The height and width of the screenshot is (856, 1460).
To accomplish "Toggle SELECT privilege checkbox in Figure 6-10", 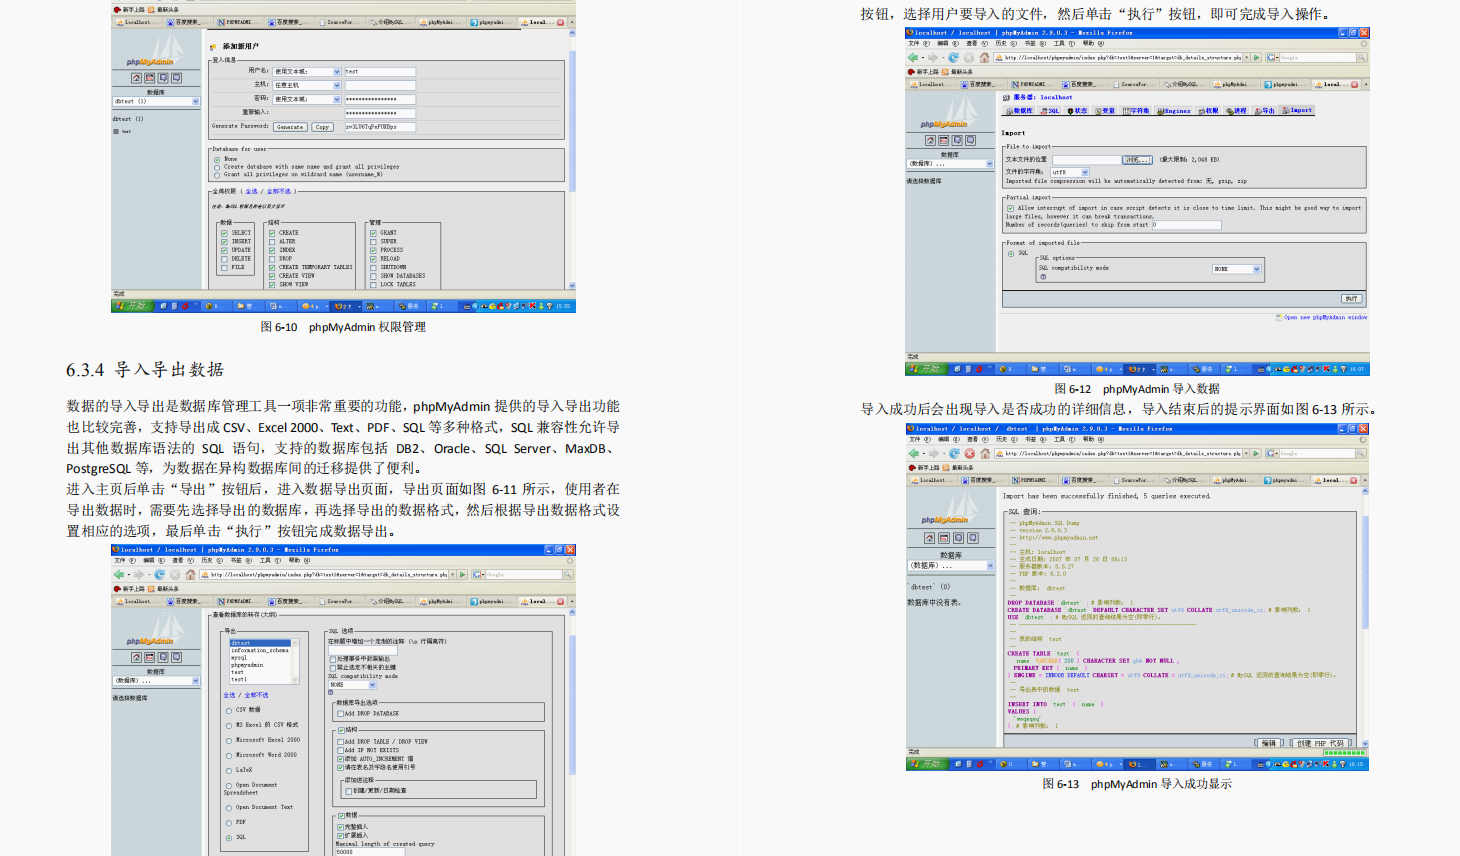I will [x=224, y=233].
